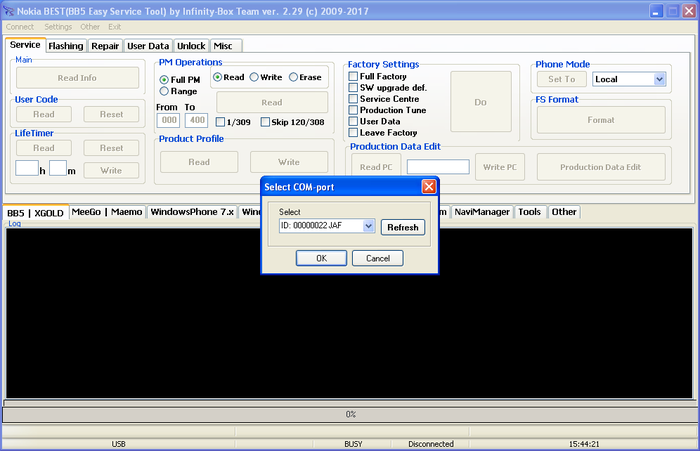Viewport: 700px width, 451px height.
Task: Click the Production Data Edit text field
Action: 438,166
